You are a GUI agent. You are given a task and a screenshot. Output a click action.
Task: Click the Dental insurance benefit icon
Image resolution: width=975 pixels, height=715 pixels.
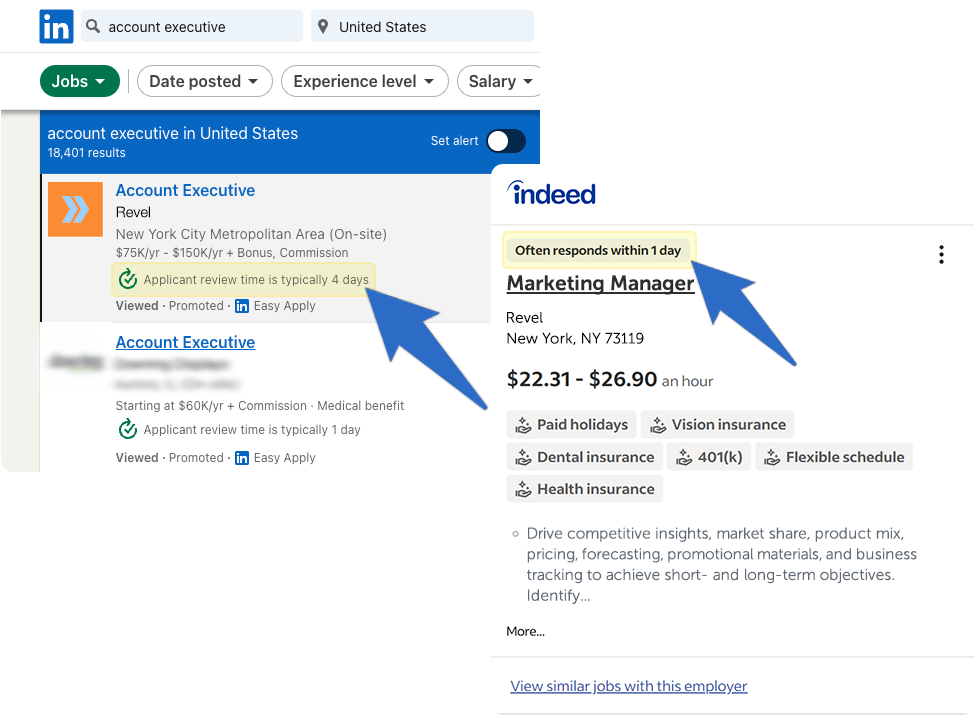pos(524,458)
